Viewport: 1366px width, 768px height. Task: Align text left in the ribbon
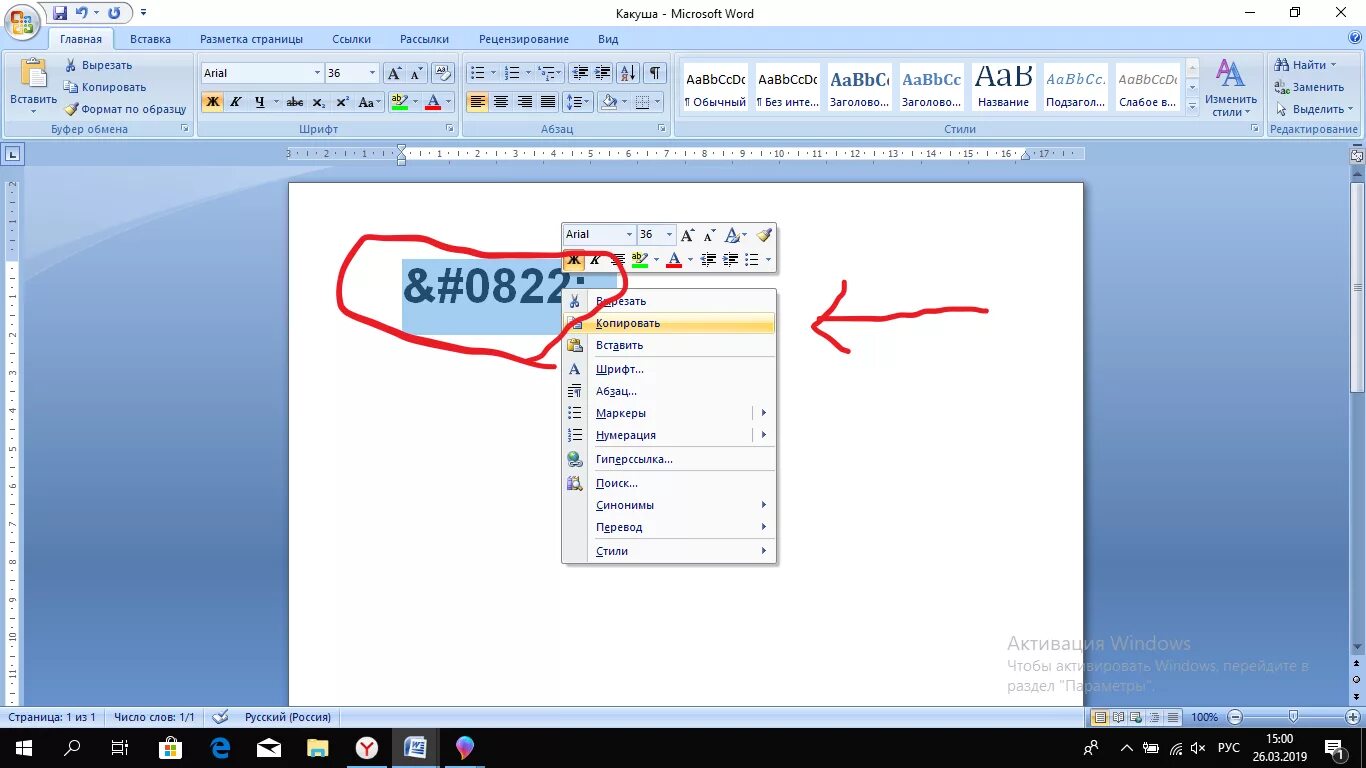click(x=478, y=102)
